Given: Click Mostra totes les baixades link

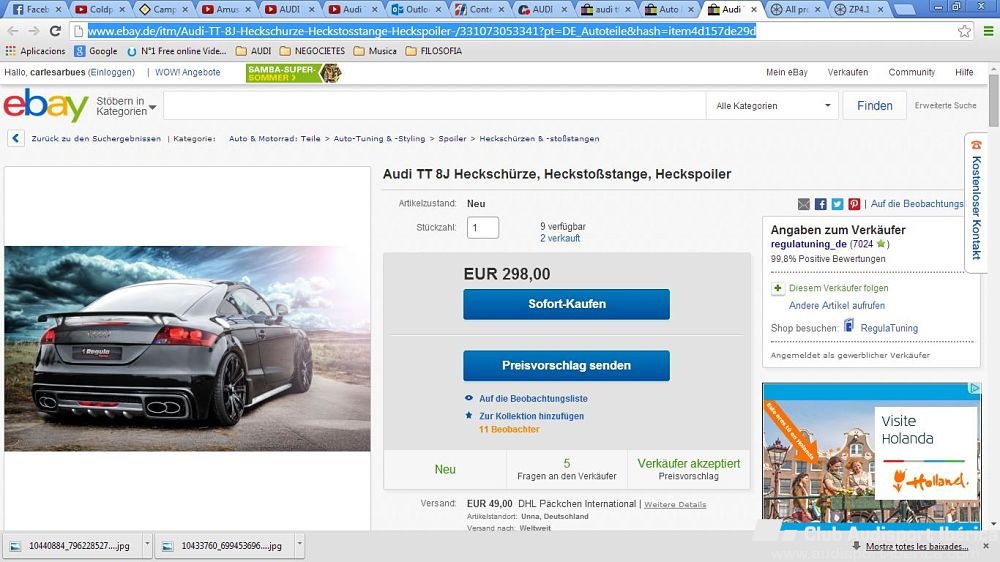Looking at the screenshot, I should (x=916, y=547).
